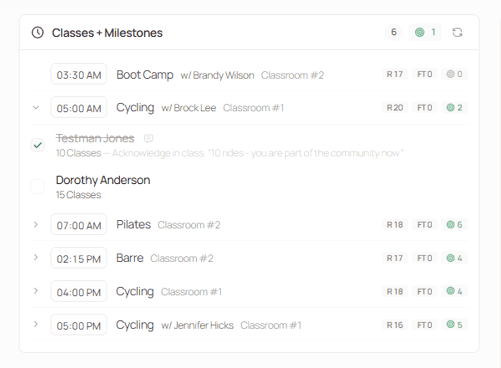
Task: Expand the 07:00 AM Pilates class row
Action: click(x=36, y=225)
